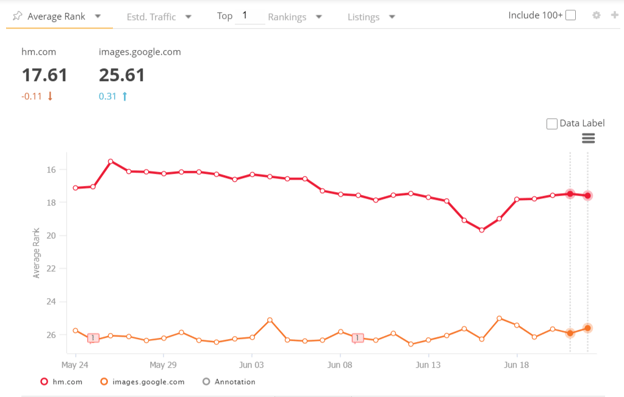Click the hm.com peak point near May 26
Viewport: 624px width, 397px height.
coord(111,161)
